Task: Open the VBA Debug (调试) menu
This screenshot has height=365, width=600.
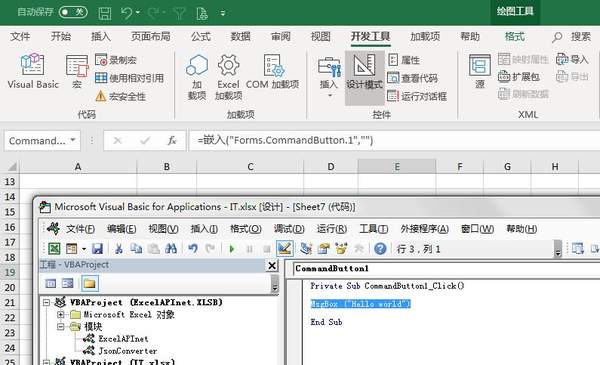Action: (289, 229)
